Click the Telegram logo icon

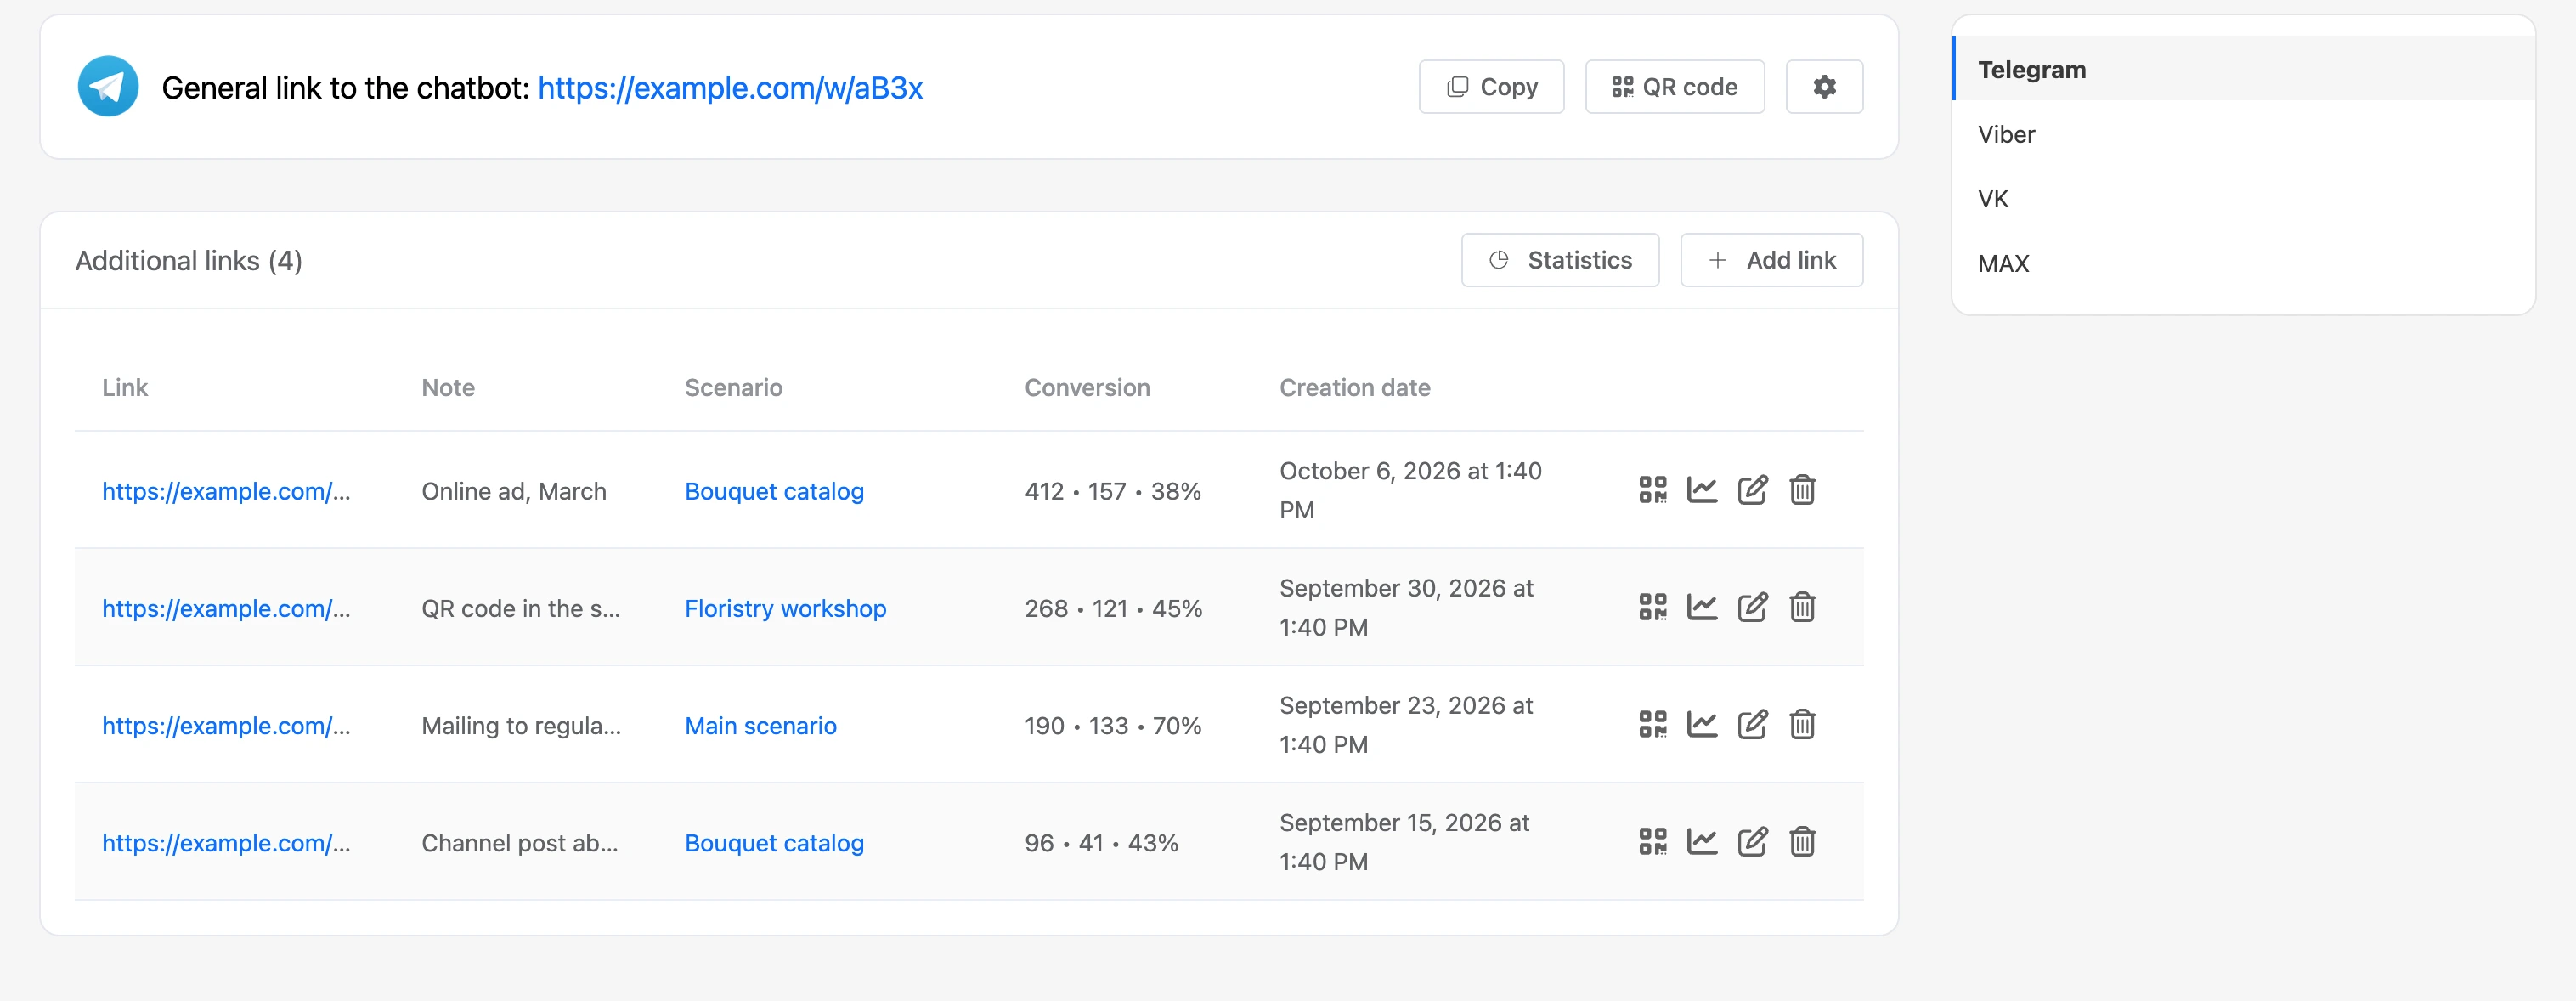pos(108,87)
